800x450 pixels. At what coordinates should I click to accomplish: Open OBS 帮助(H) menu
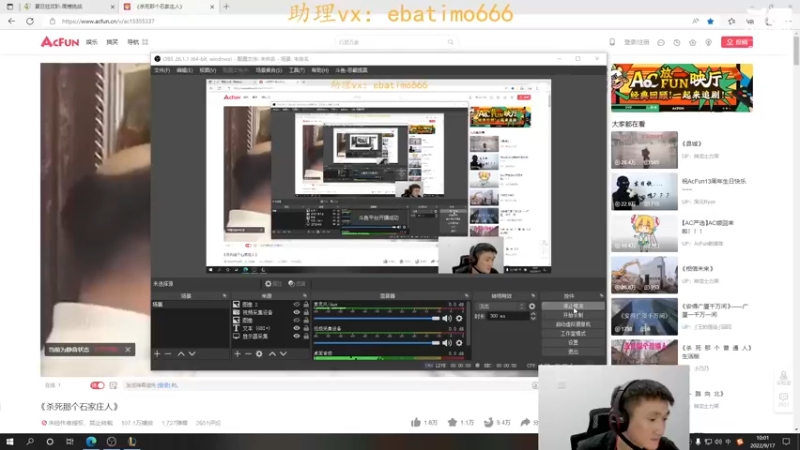320,70
